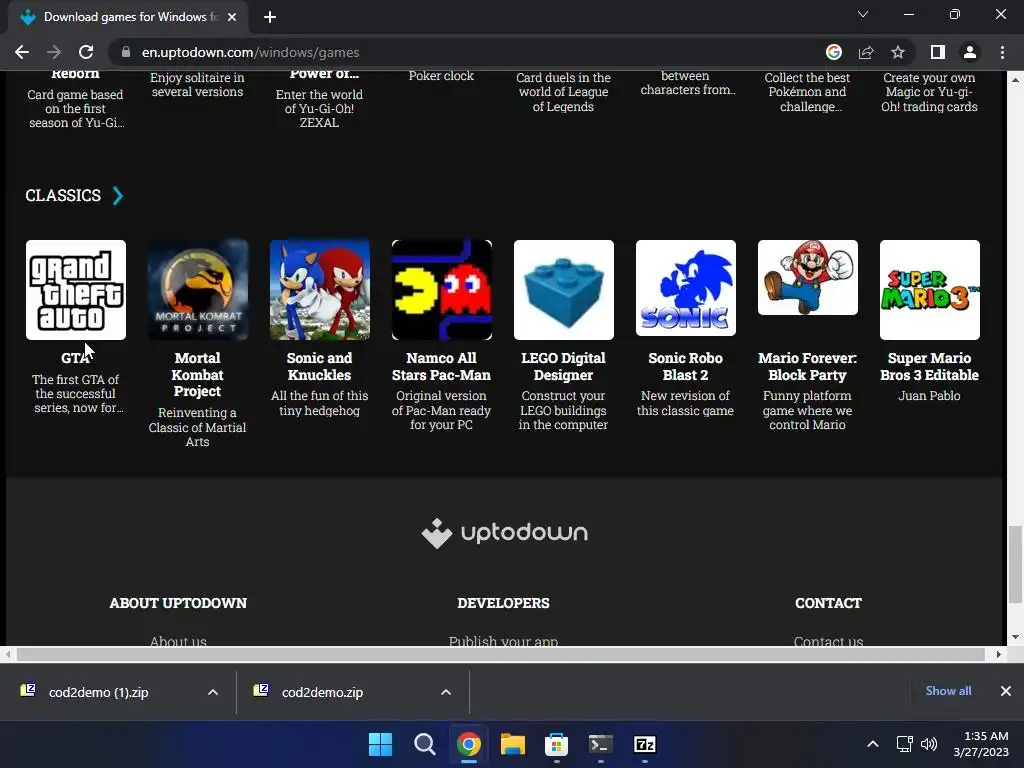This screenshot has height=768, width=1024.
Task: Click the vertical scrollbar thumb
Action: (1015, 565)
